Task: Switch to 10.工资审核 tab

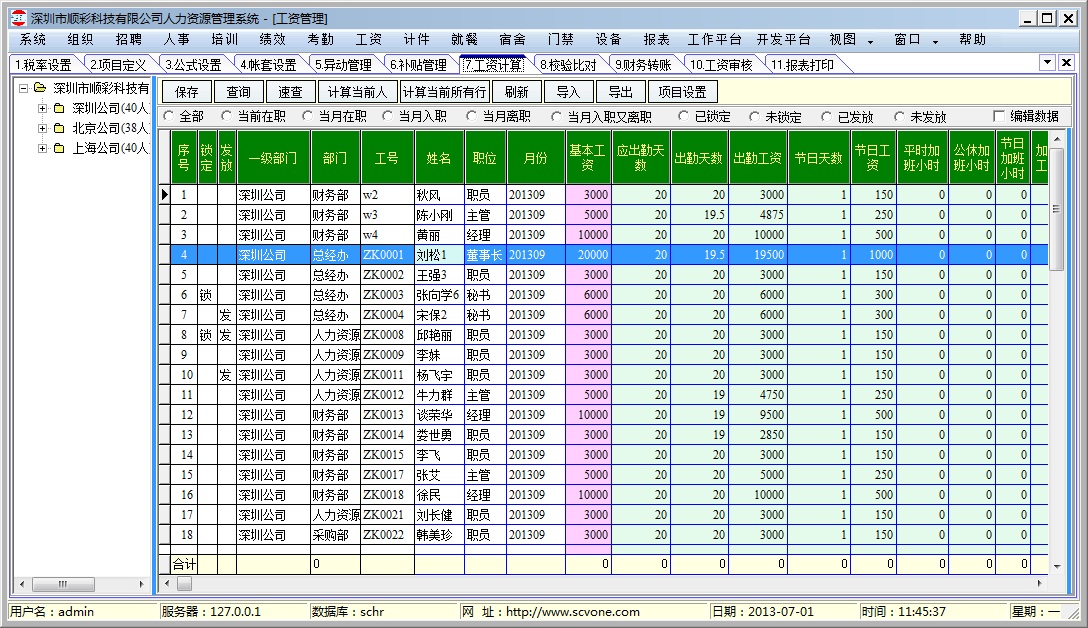Action: coord(721,65)
